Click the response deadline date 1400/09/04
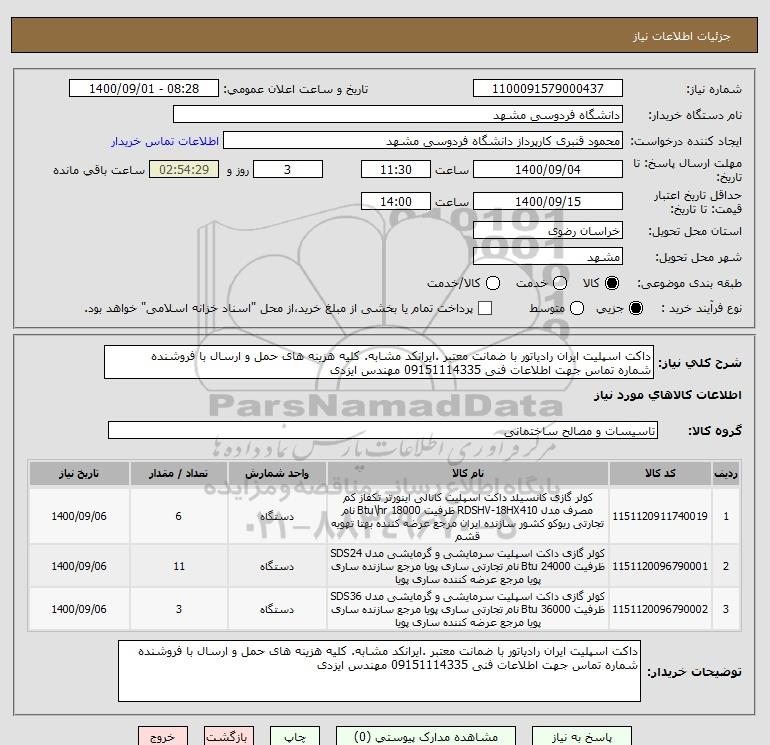Viewport: 770px width, 745px height. pyautogui.click(x=548, y=169)
